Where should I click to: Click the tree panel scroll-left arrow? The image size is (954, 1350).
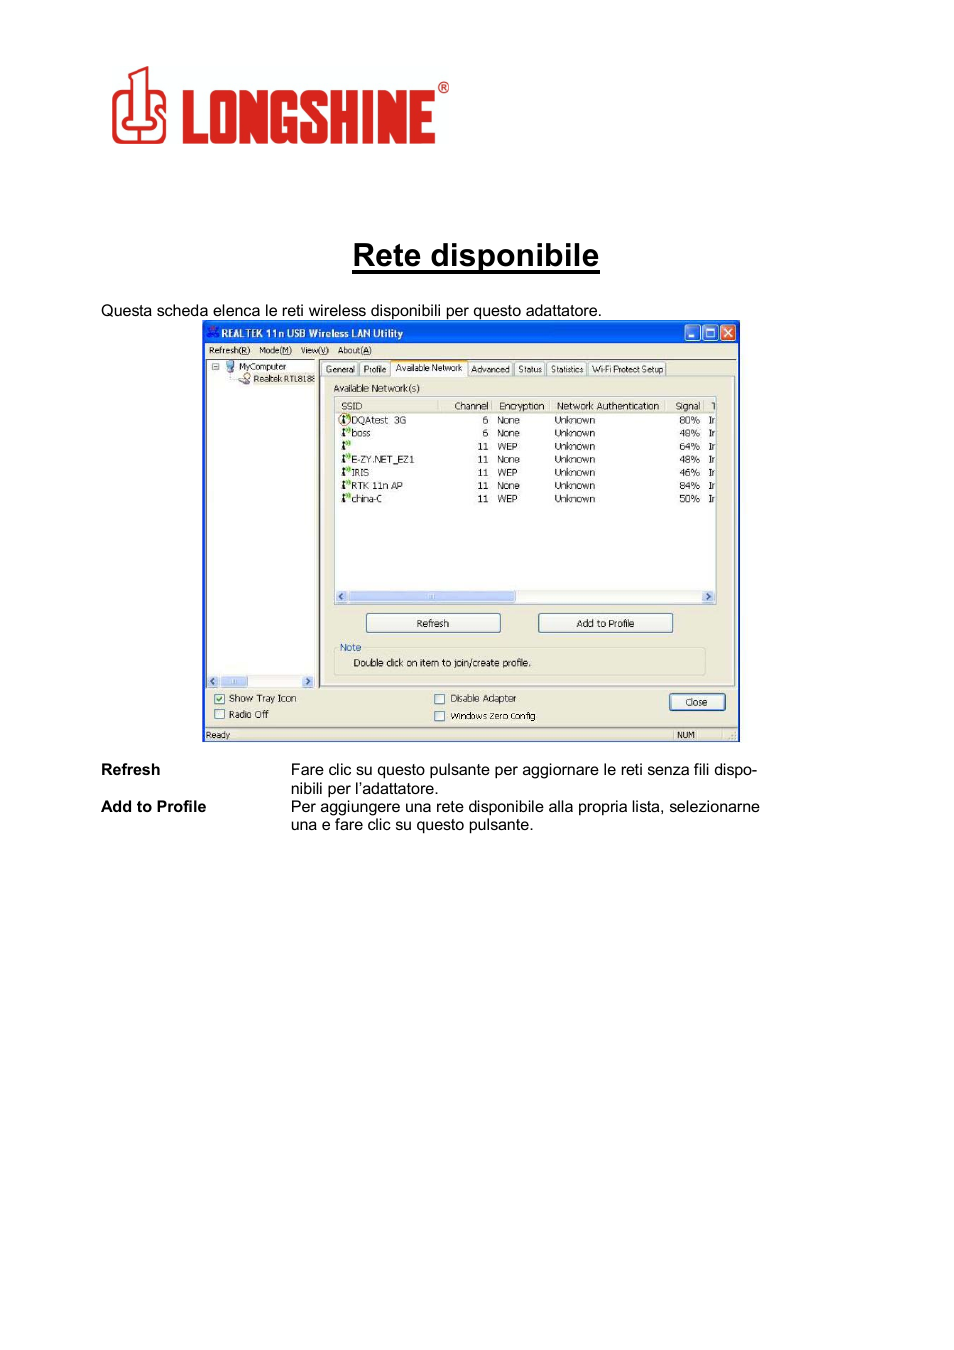click(213, 682)
